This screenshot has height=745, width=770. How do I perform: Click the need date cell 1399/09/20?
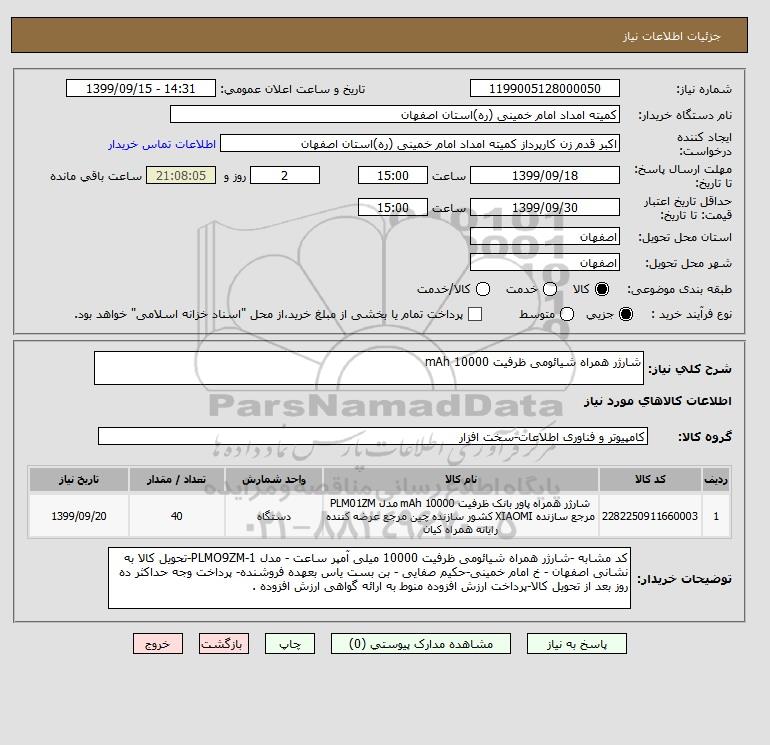coord(79,516)
